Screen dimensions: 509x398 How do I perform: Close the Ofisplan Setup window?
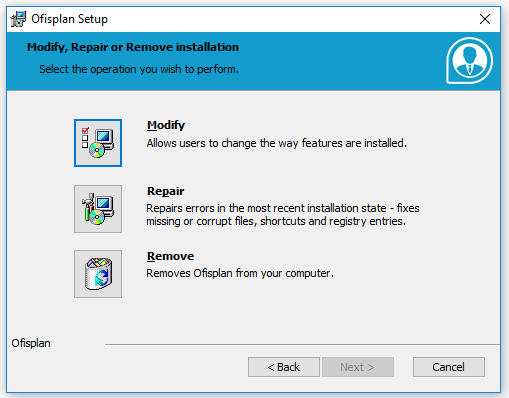pos(485,19)
